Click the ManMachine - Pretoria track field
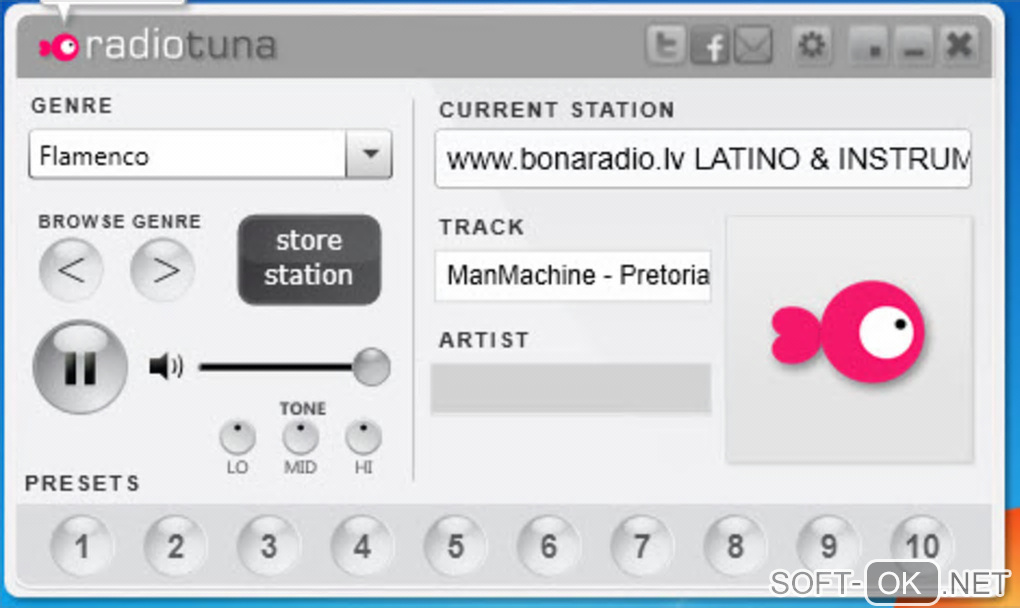The image size is (1020, 608). coord(572,276)
